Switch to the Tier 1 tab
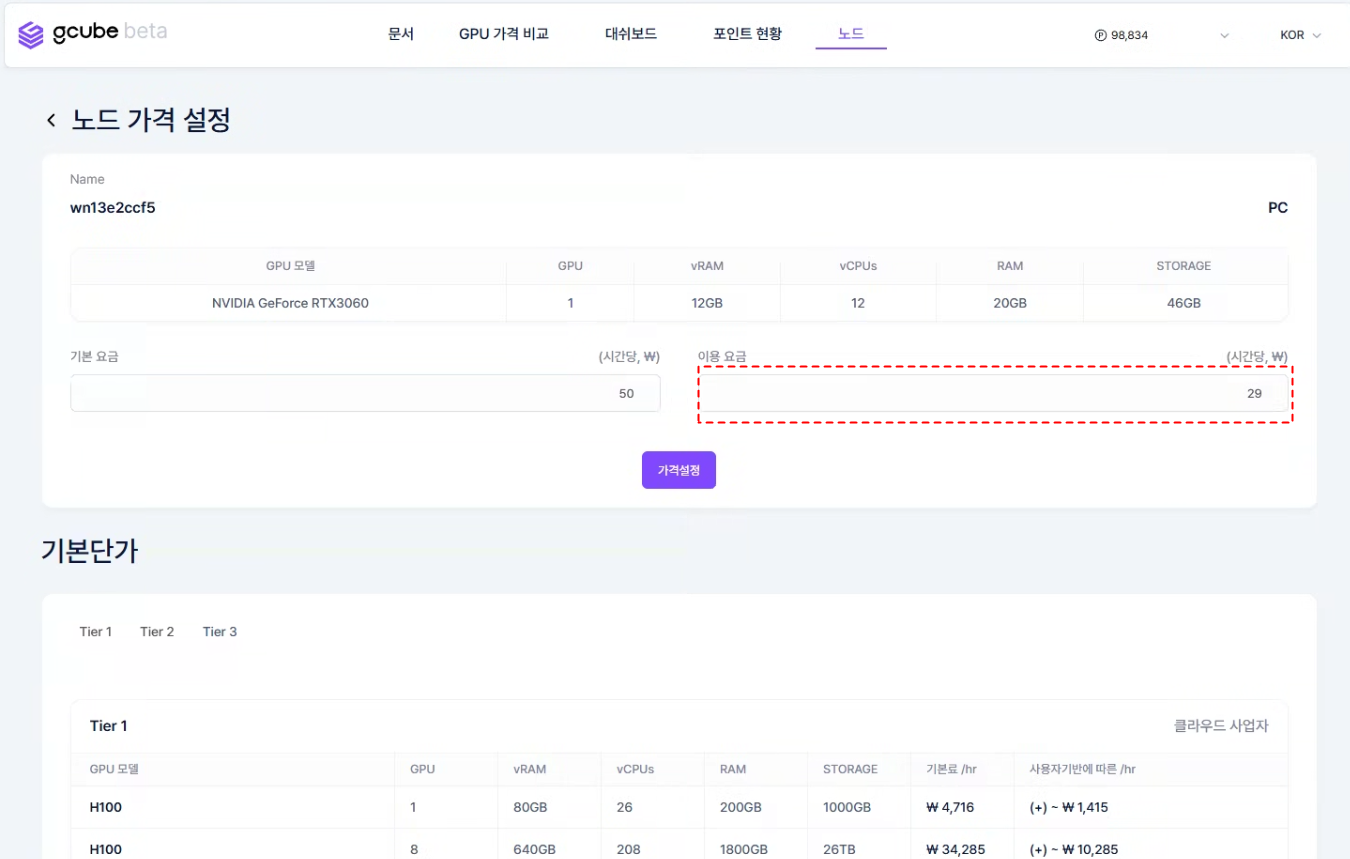The height and width of the screenshot is (859, 1350). [x=96, y=632]
